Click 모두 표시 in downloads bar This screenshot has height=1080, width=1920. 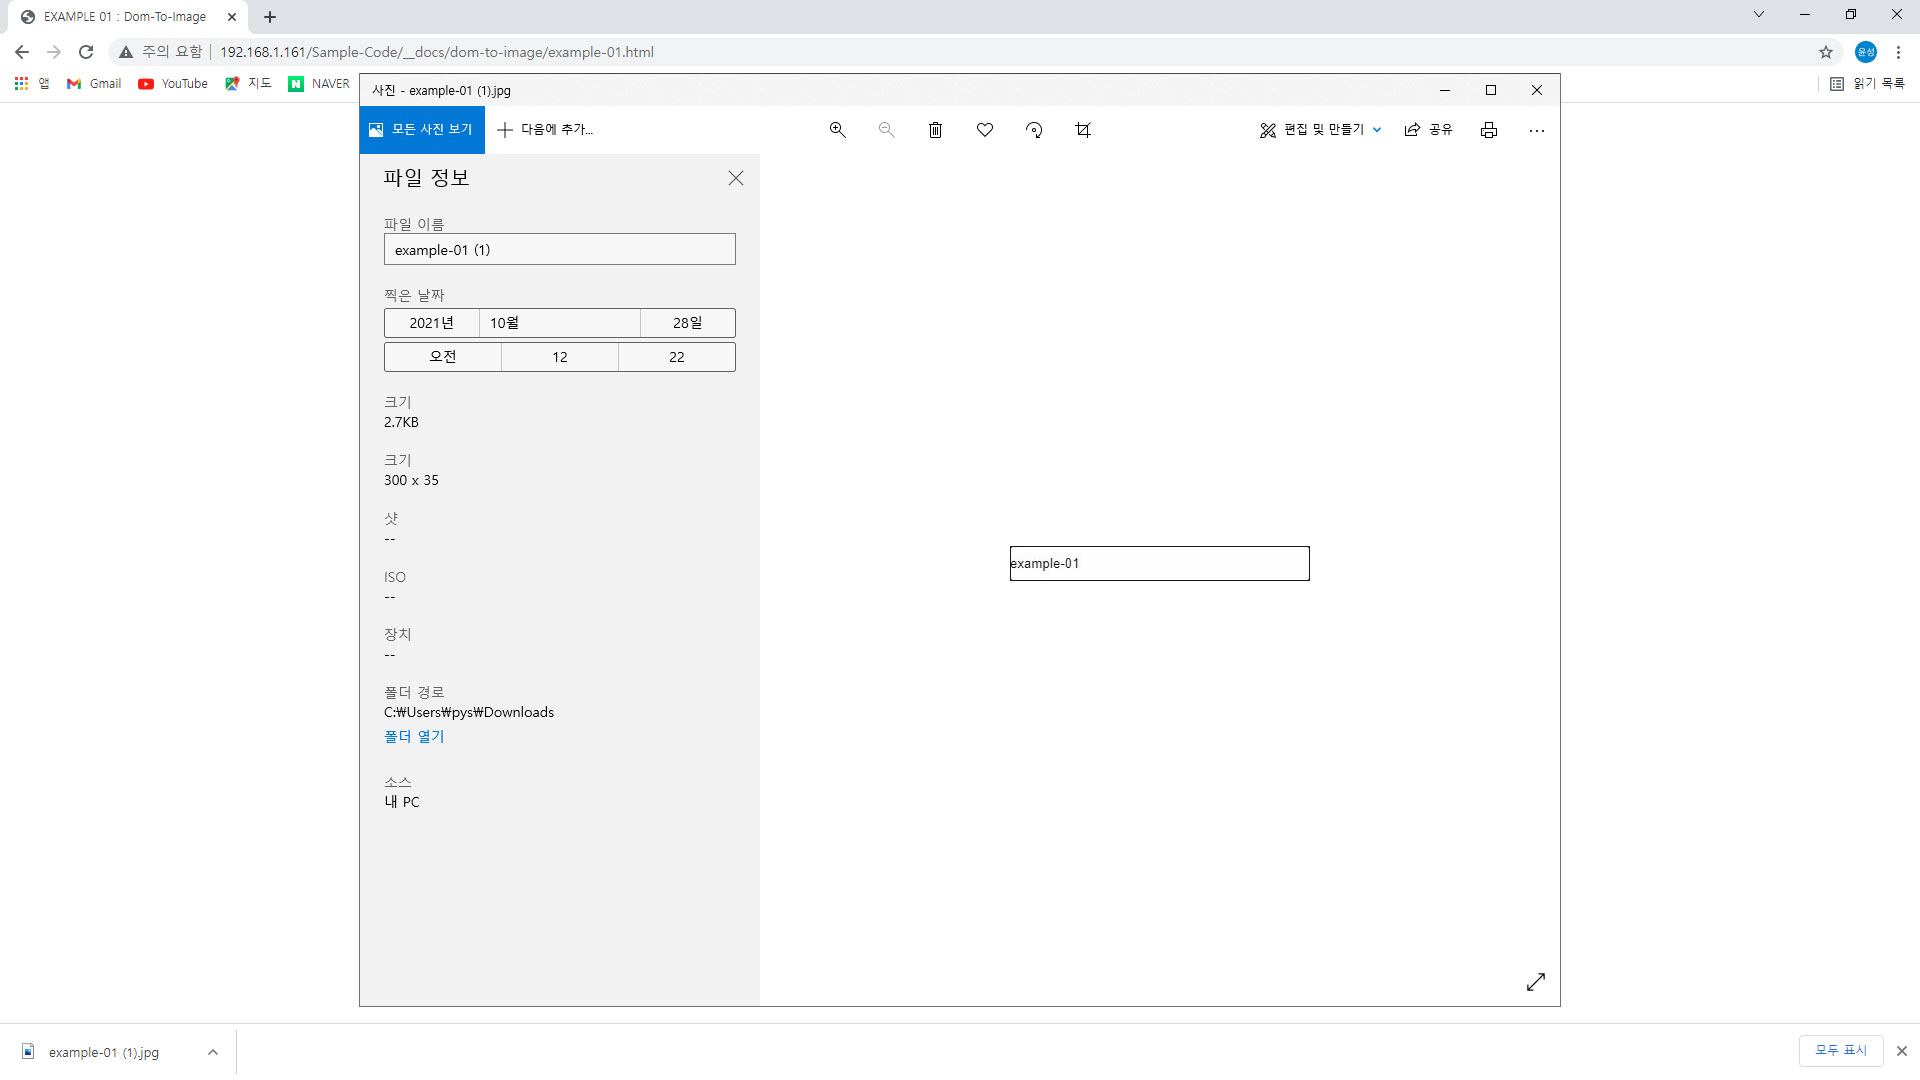pyautogui.click(x=1840, y=1050)
